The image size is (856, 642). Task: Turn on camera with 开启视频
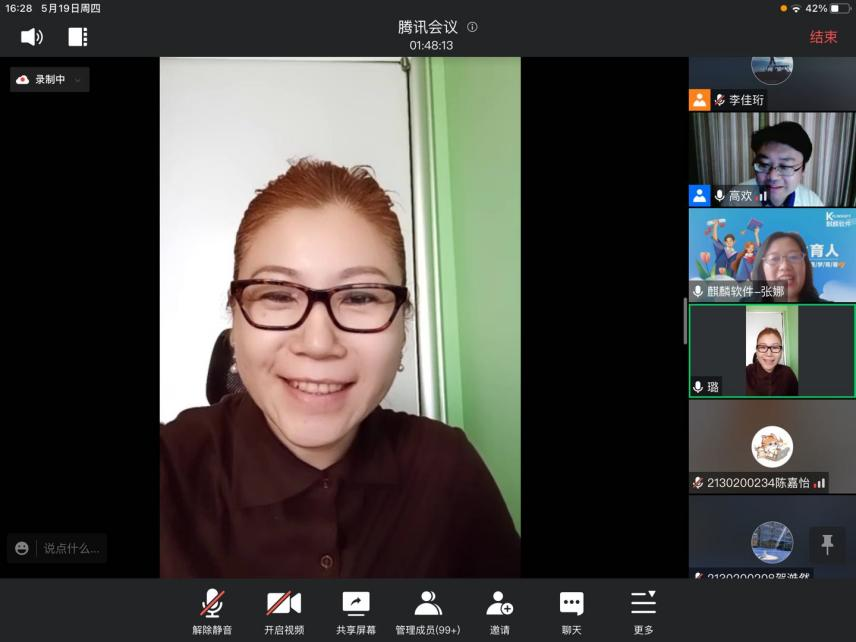[284, 613]
